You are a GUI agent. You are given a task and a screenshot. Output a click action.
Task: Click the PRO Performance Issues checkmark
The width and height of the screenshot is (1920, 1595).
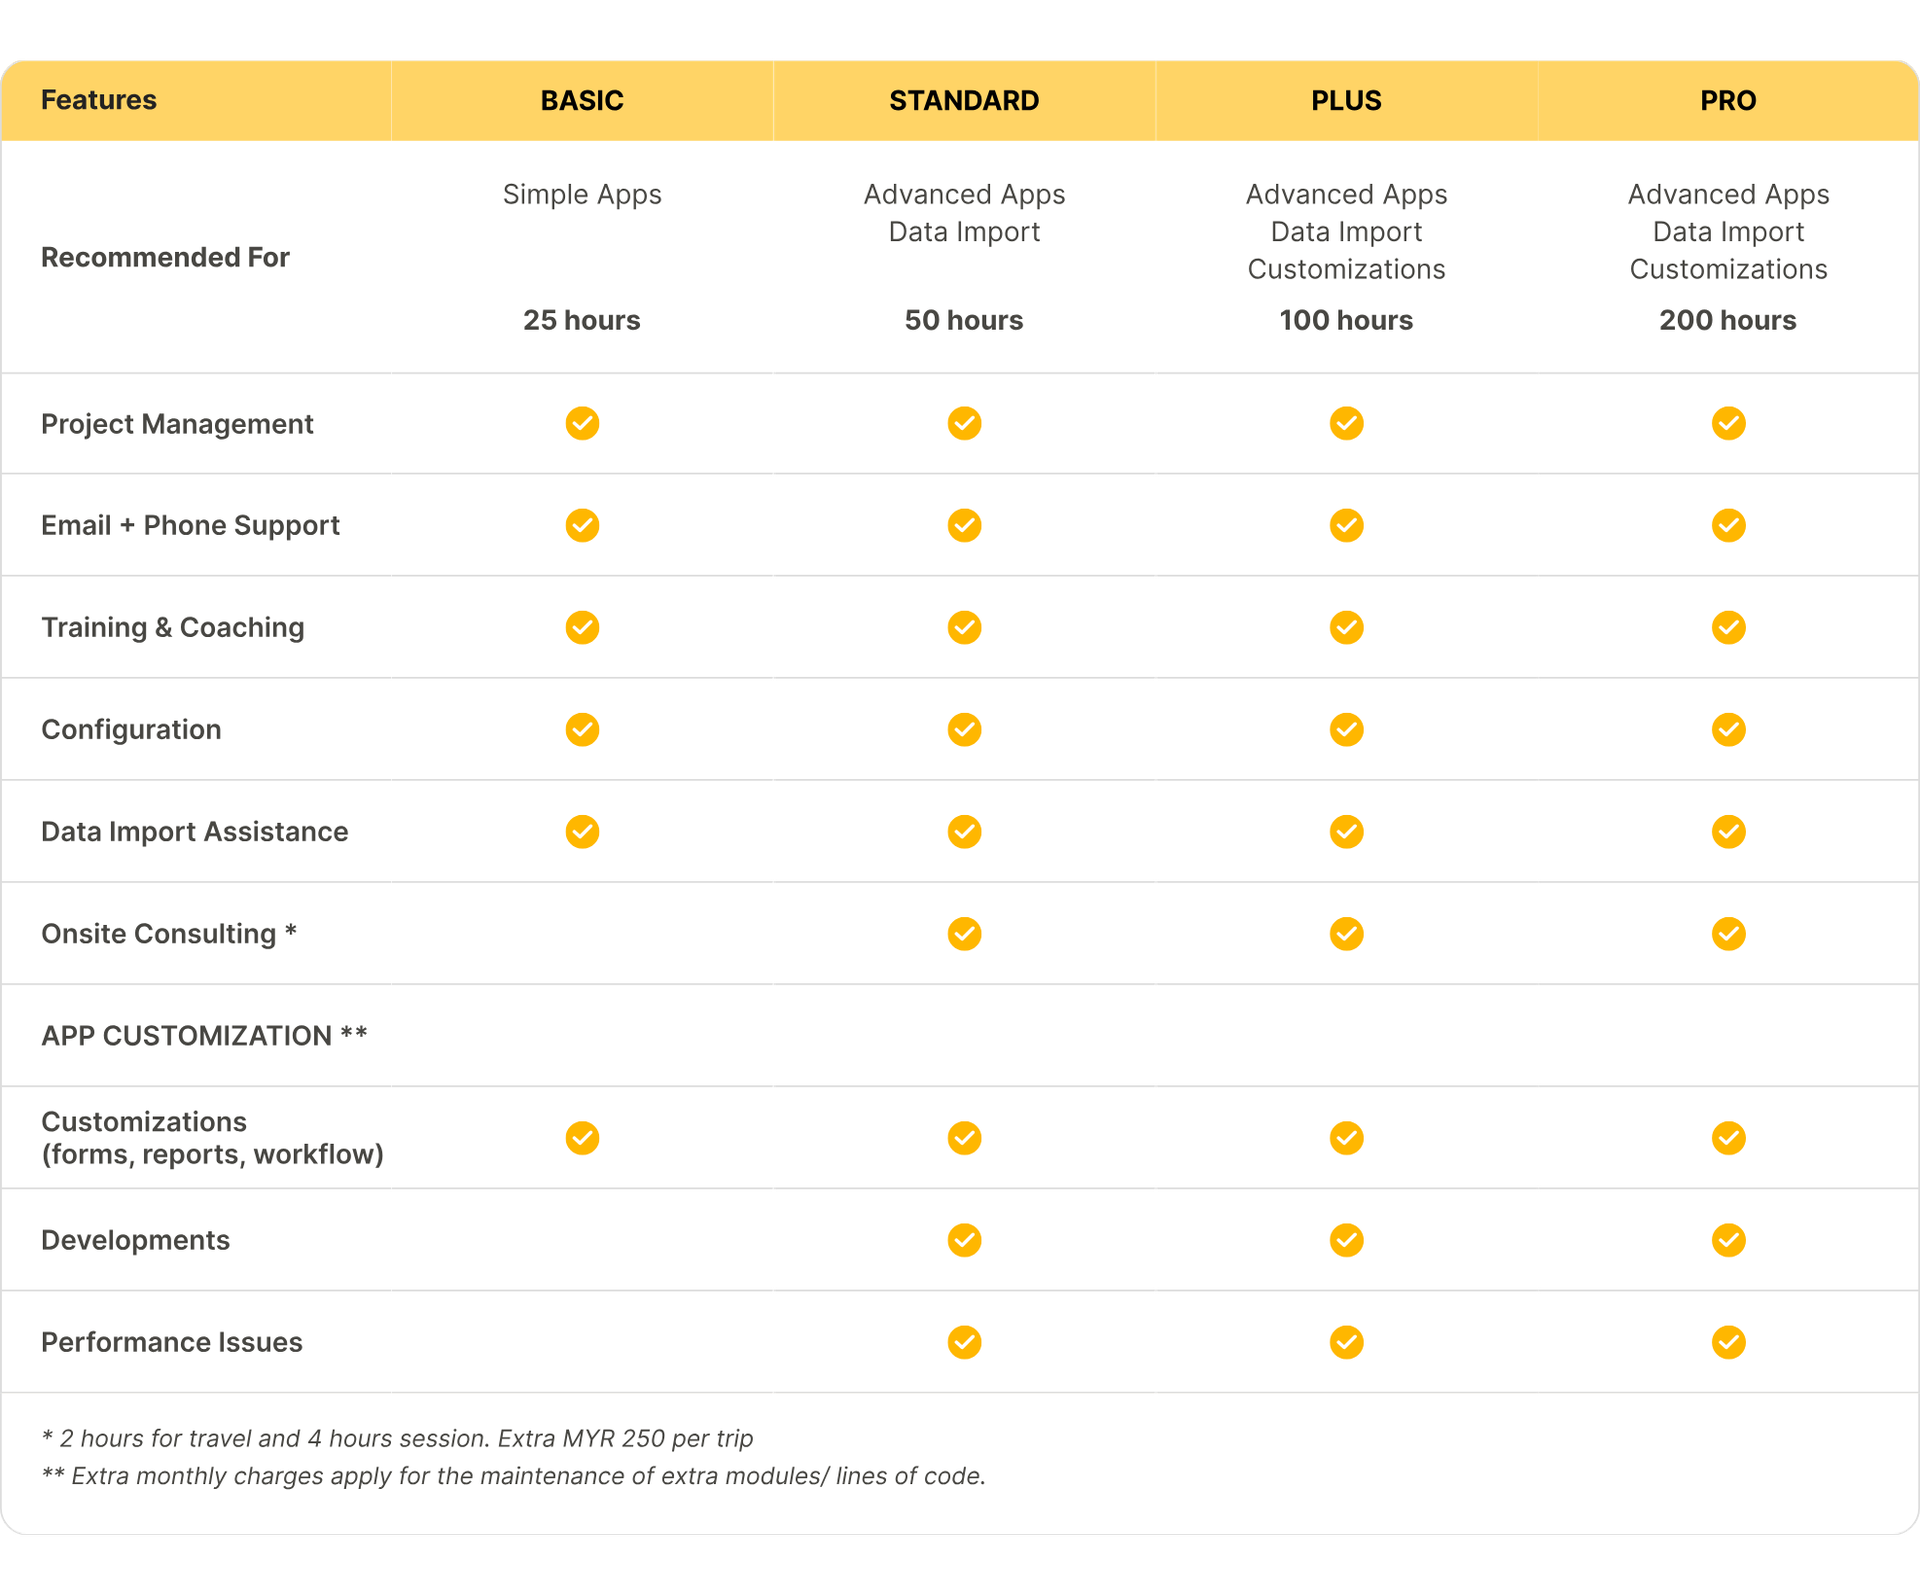click(x=1728, y=1342)
